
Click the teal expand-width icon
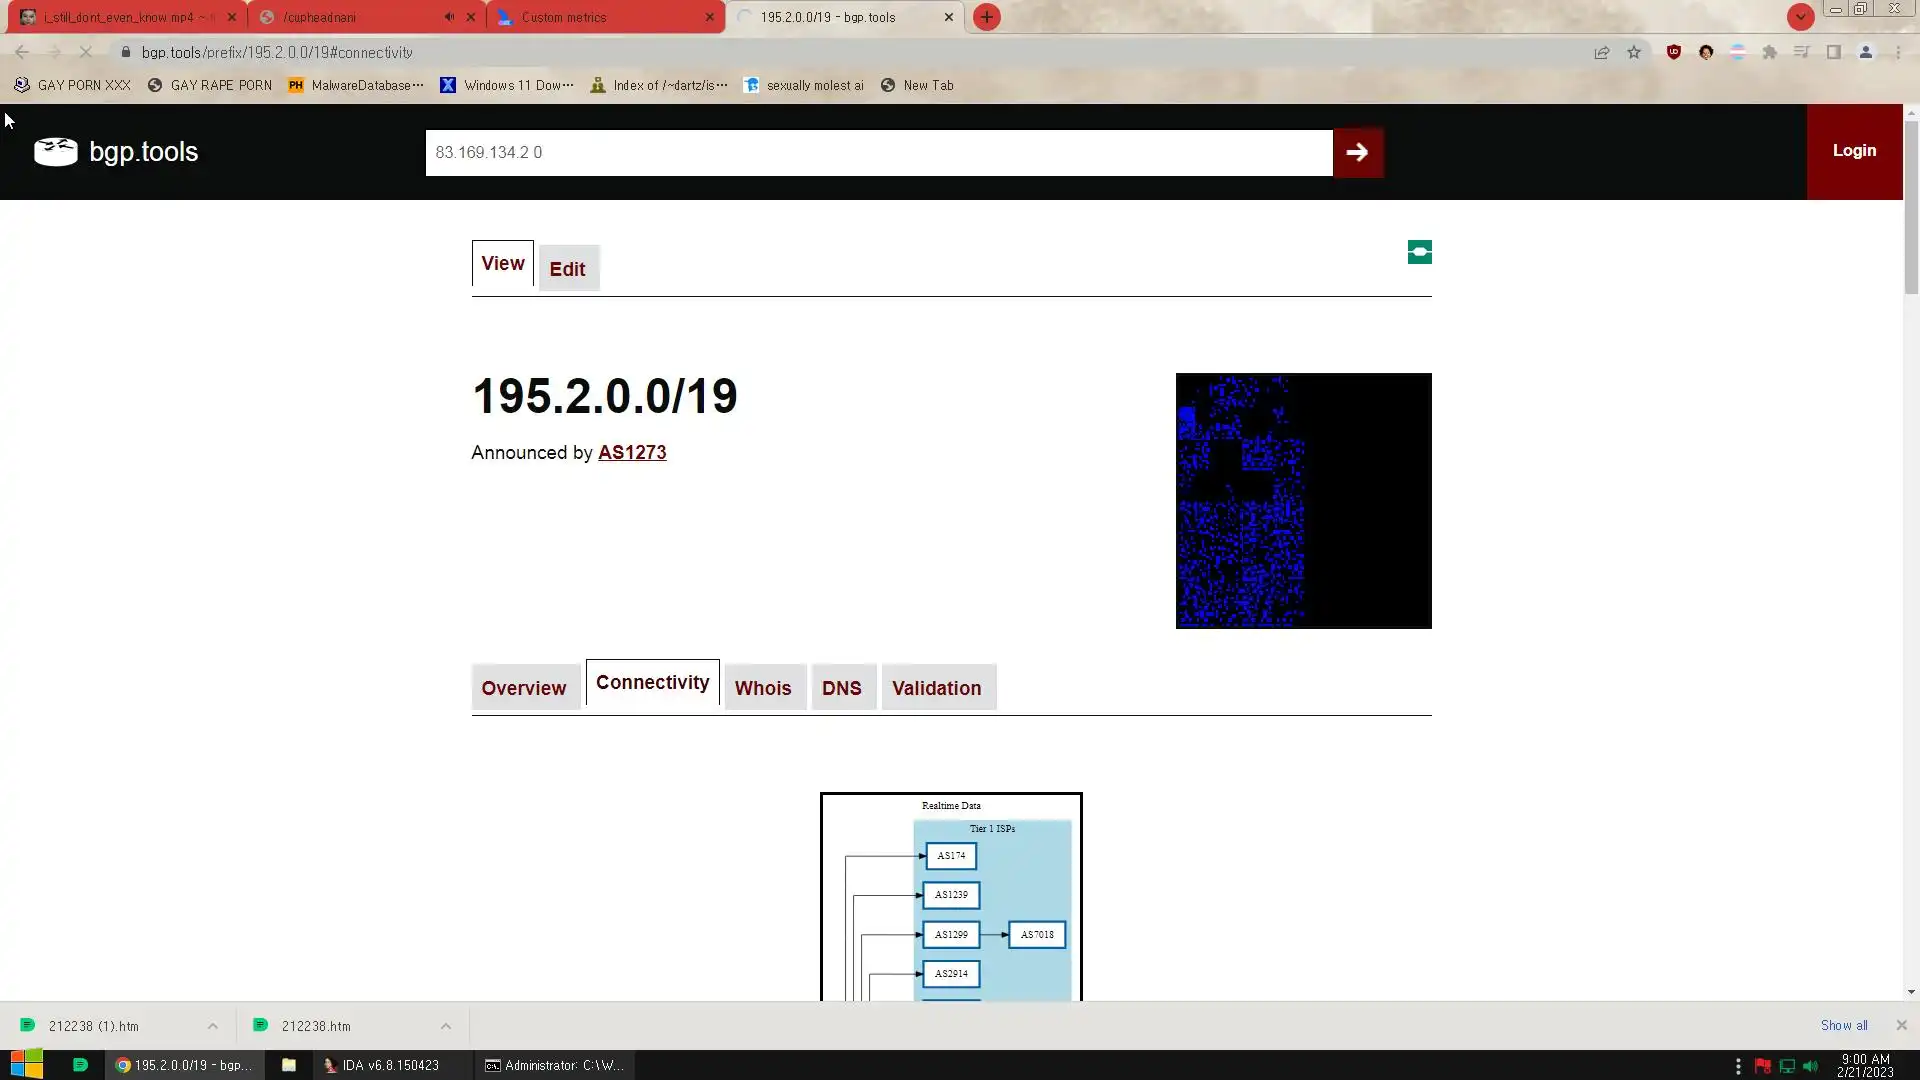pos(1419,252)
